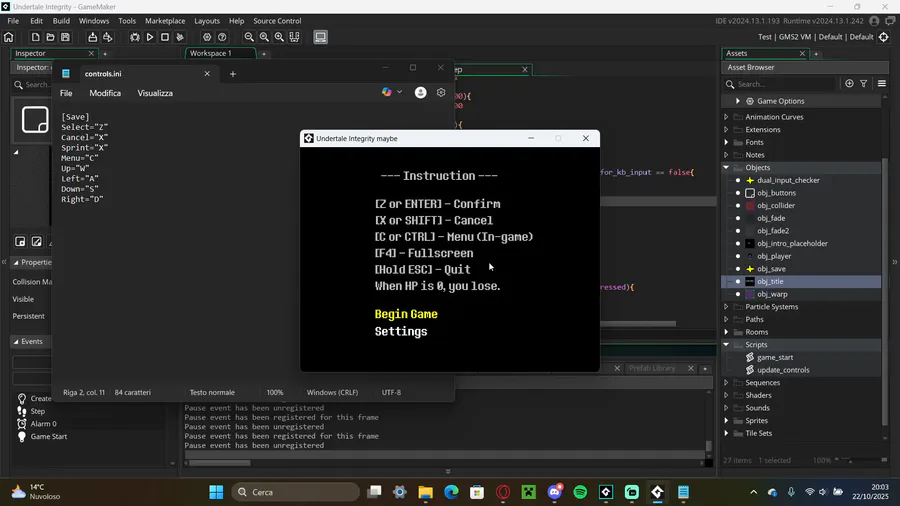The width and height of the screenshot is (900, 506).
Task: Expand the Sounds folder
Action: [726, 408]
